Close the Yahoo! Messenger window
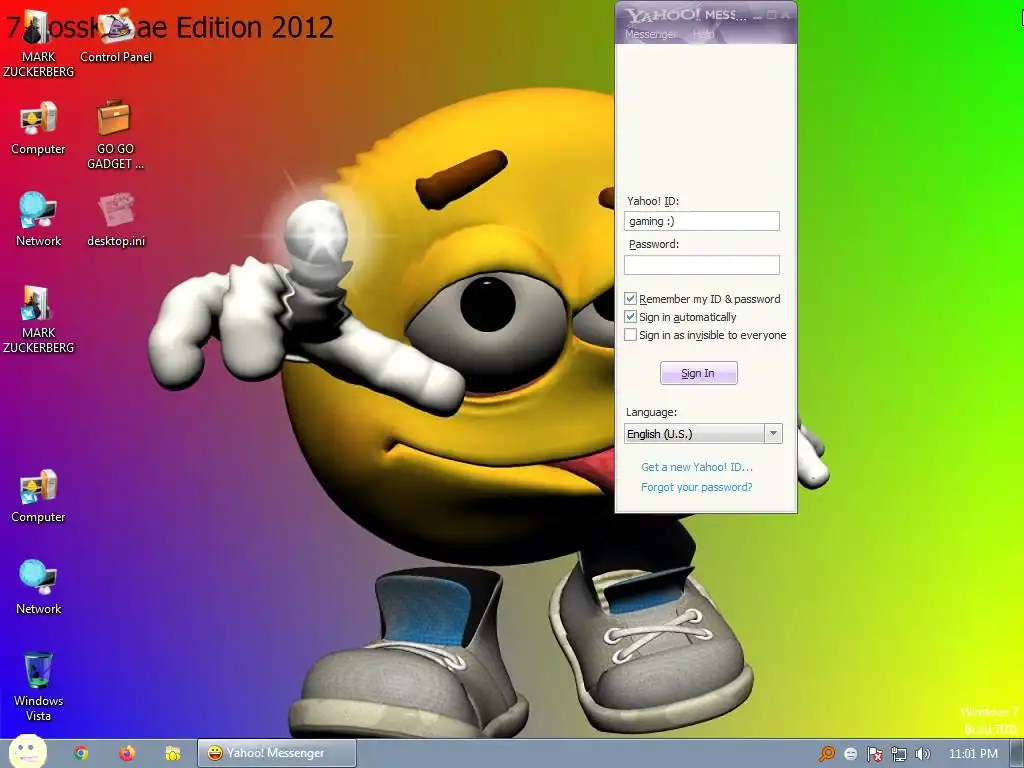 point(785,16)
